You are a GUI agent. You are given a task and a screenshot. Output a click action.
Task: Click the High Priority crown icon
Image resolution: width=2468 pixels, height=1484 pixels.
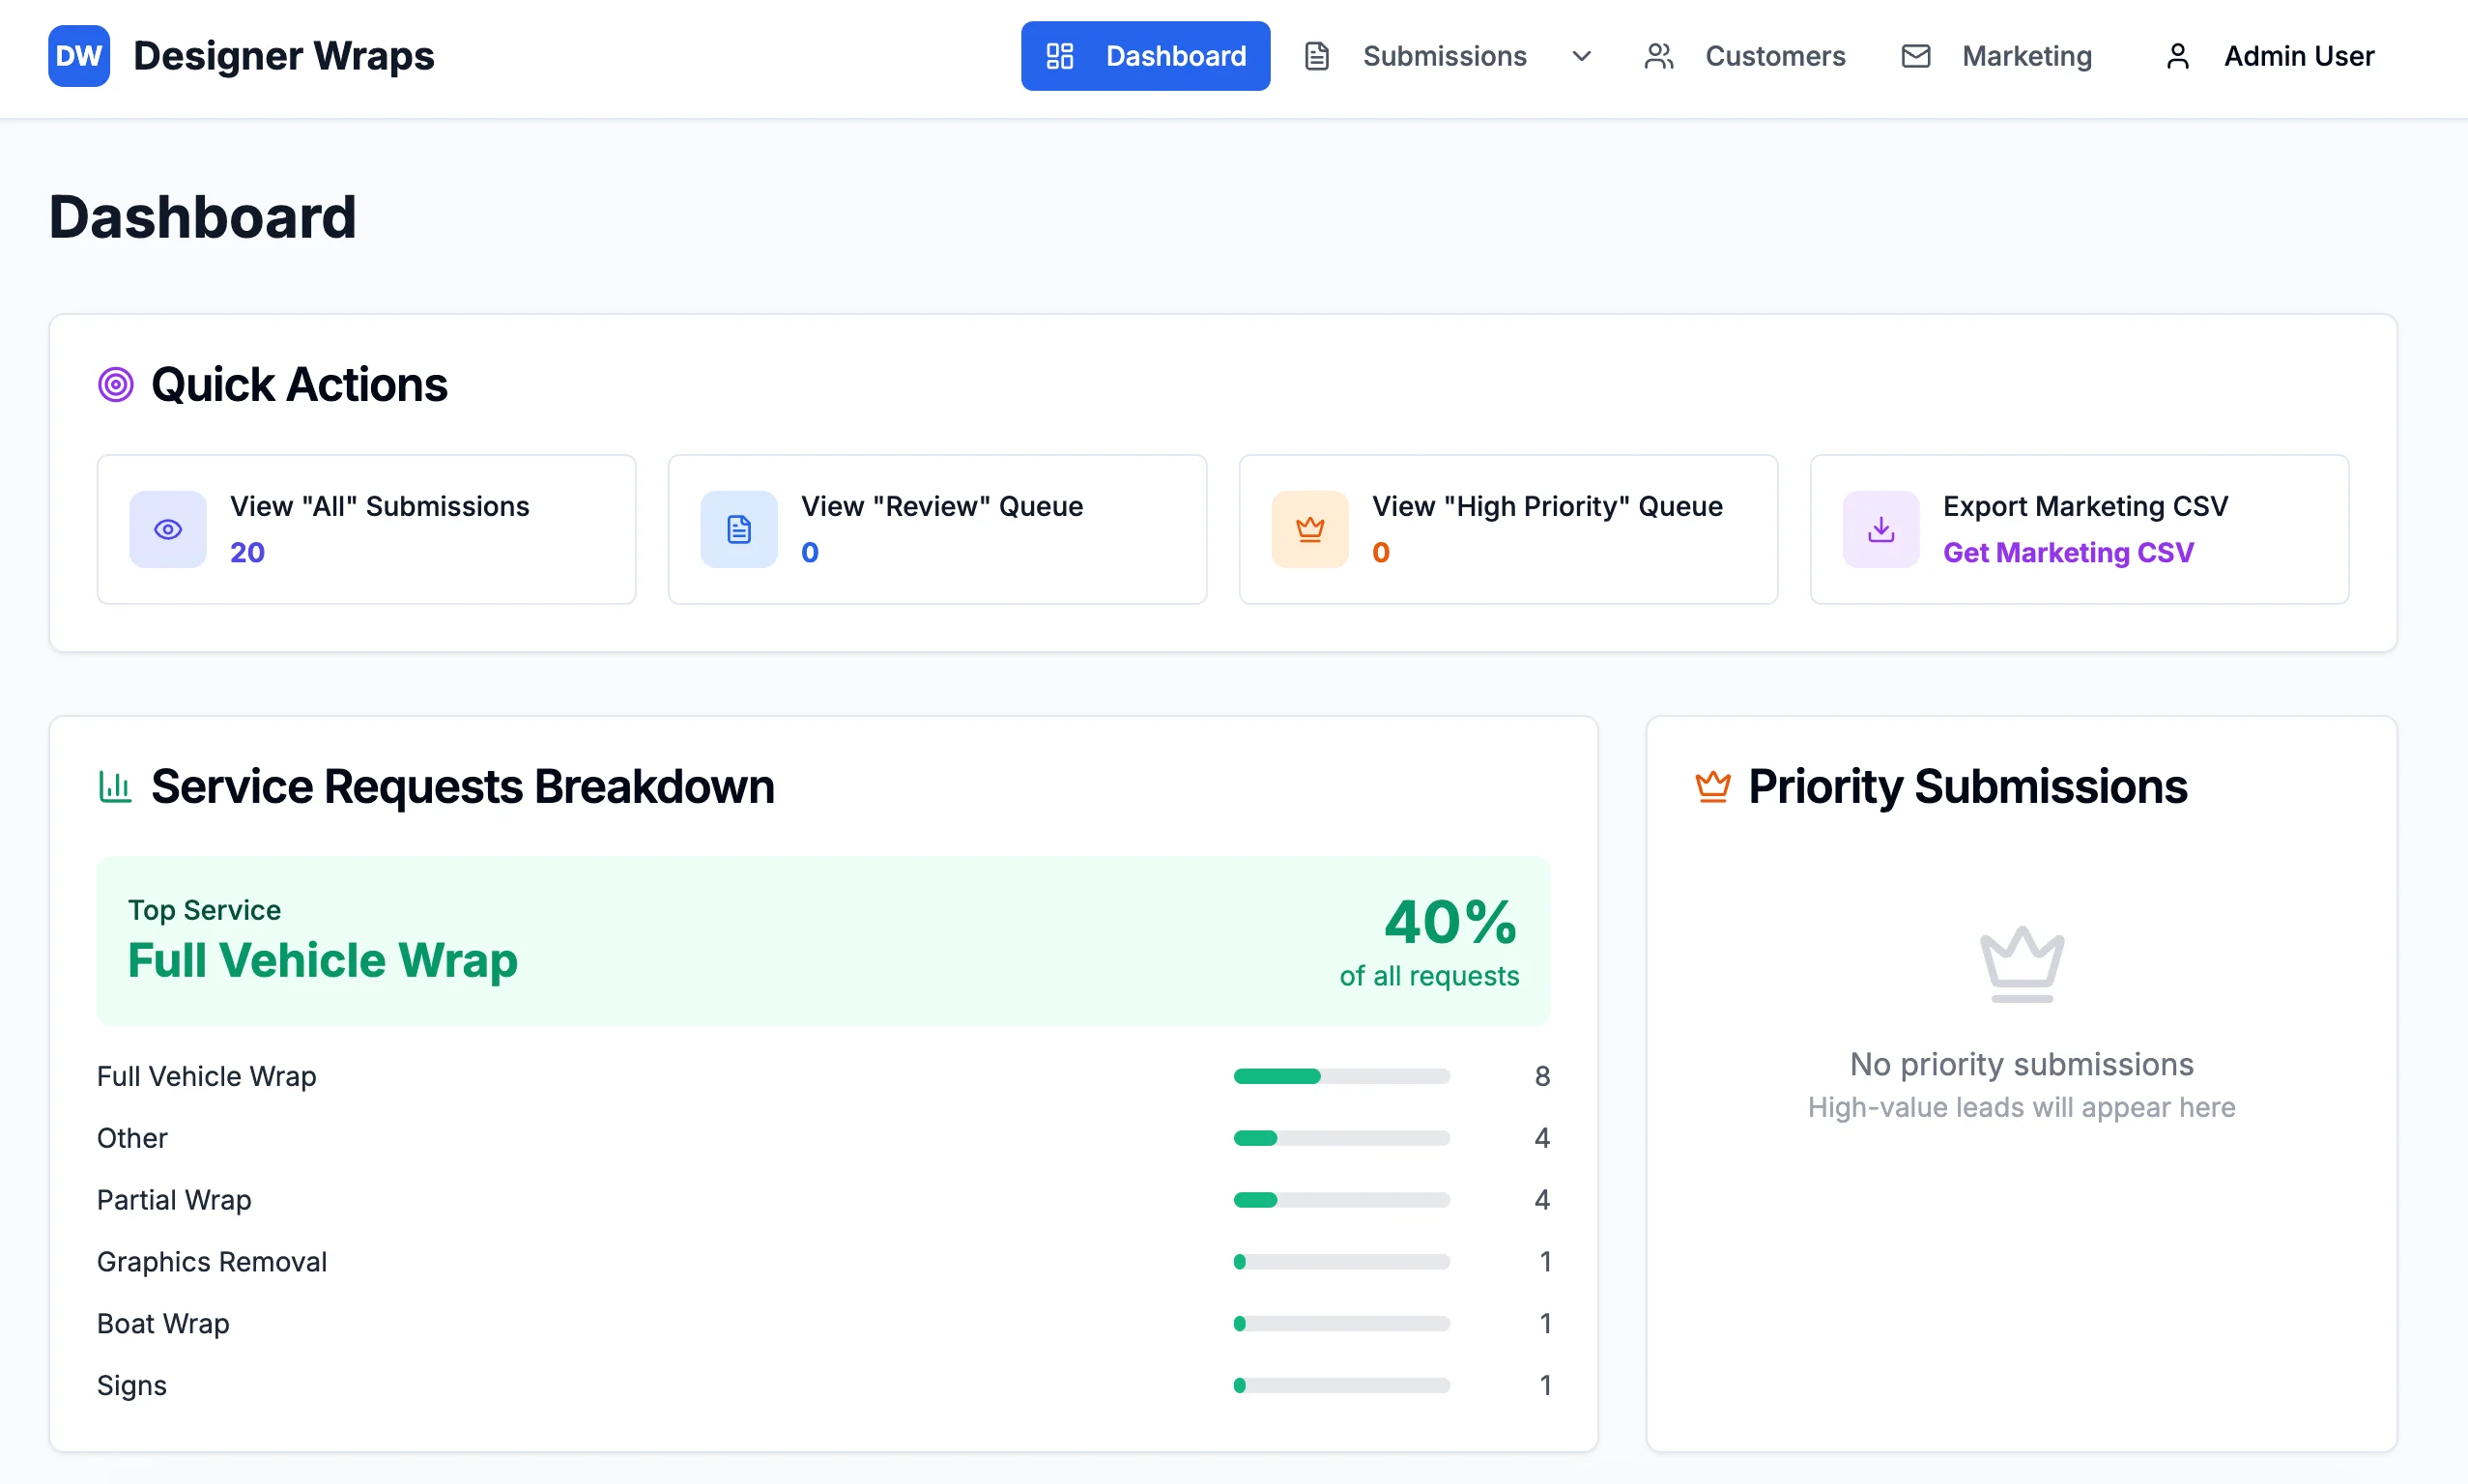1310,529
